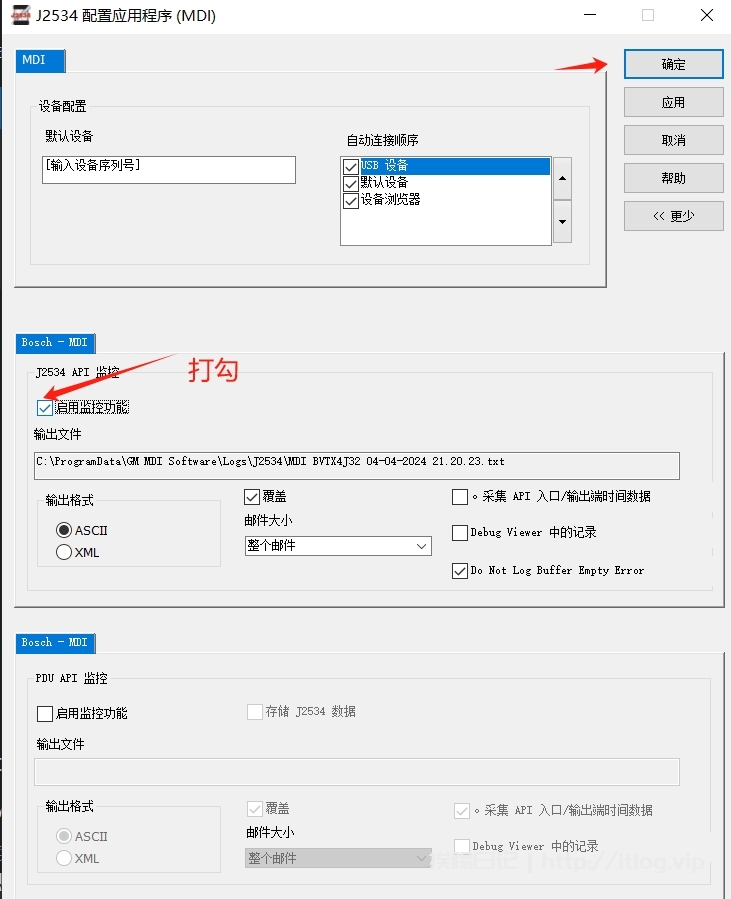Click the move down arrow for connection order
This screenshot has width=731, height=899.
coord(562,221)
